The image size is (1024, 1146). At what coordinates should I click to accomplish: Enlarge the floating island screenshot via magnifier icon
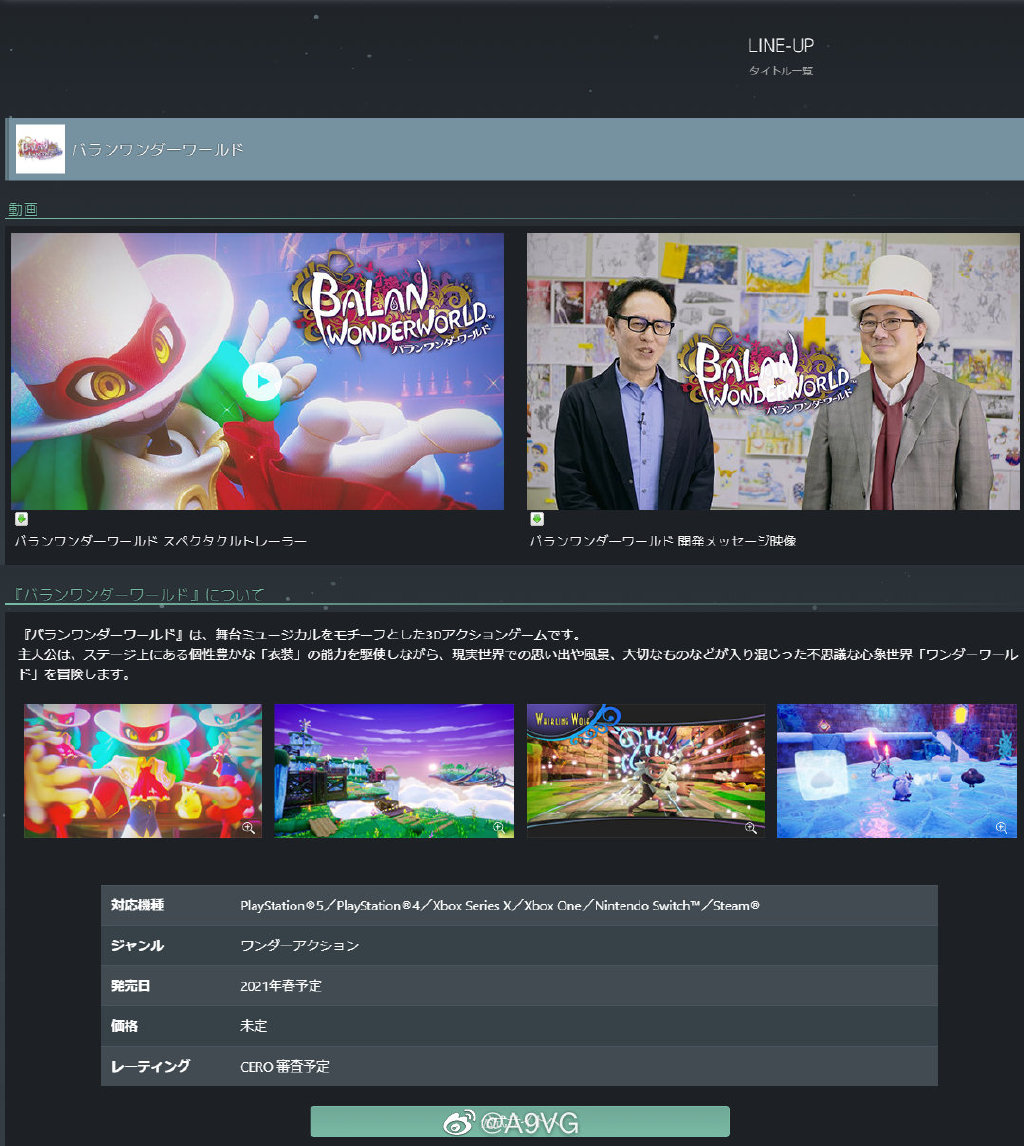click(x=499, y=827)
